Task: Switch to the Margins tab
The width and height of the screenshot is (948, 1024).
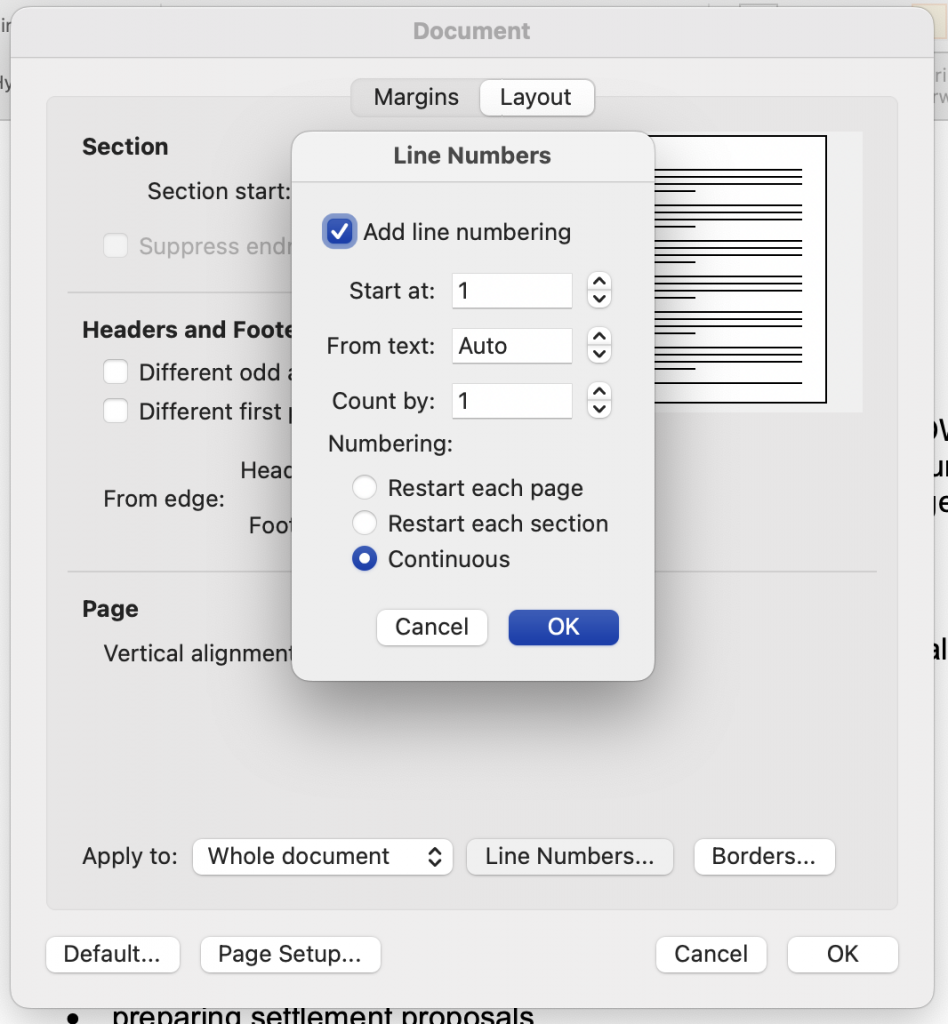Action: pyautogui.click(x=415, y=97)
